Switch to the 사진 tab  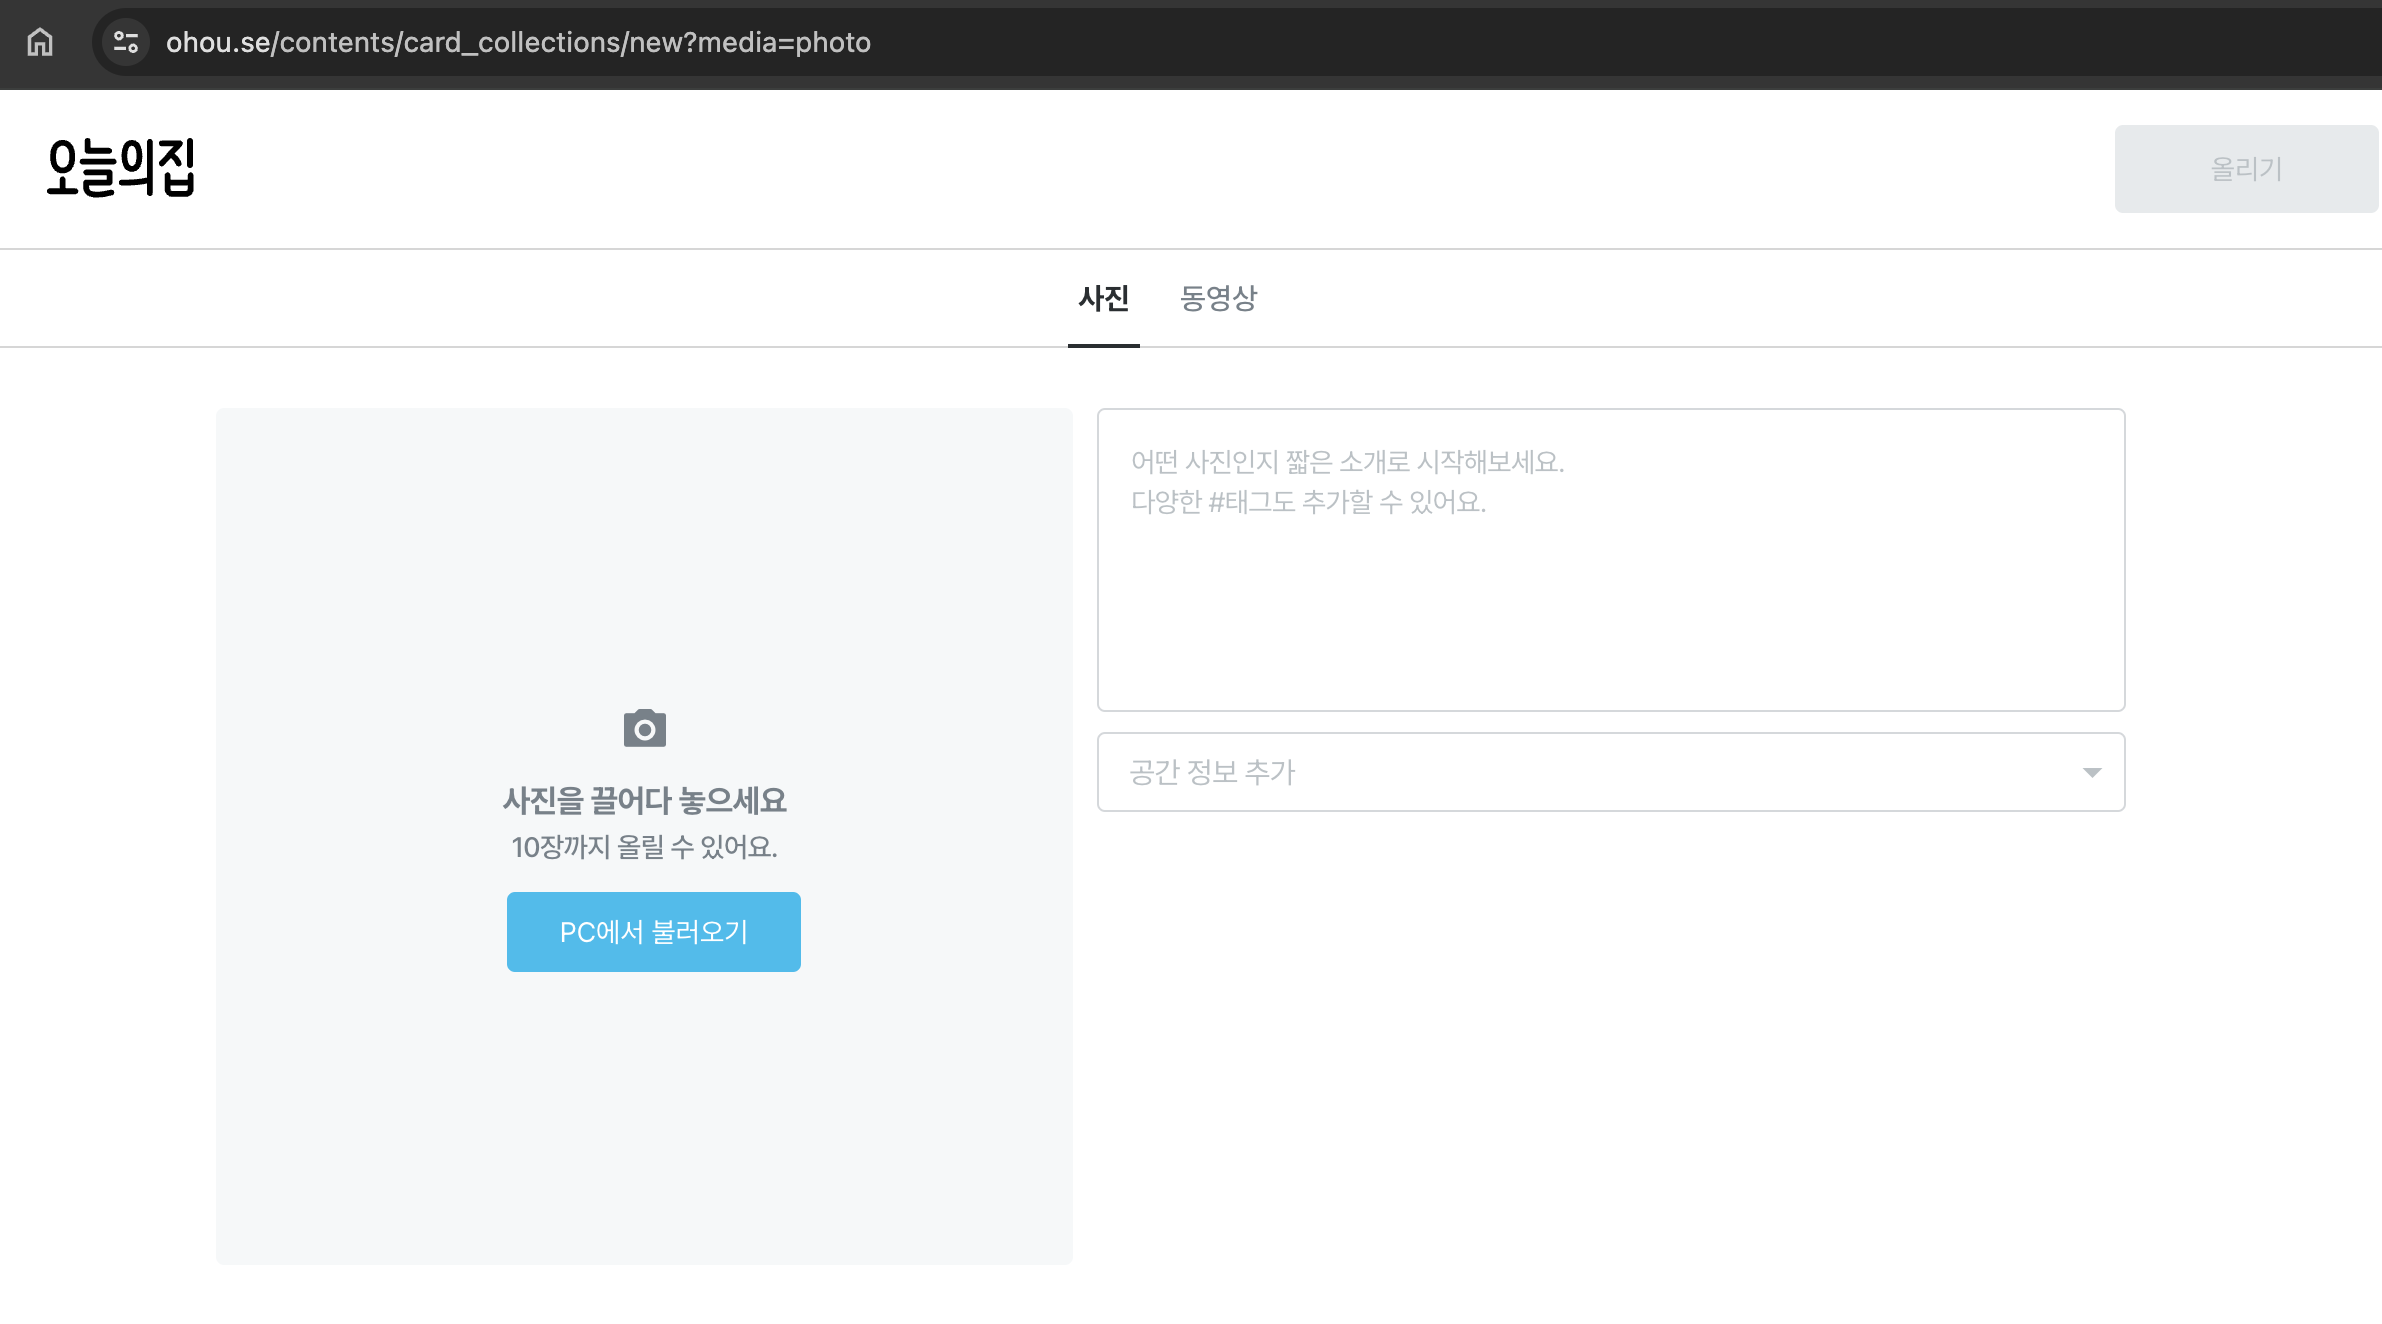(1103, 298)
